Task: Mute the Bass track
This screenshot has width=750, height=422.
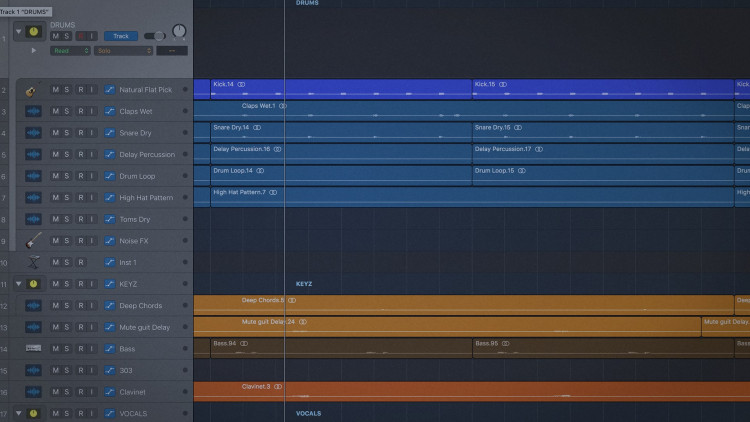Action: pyautogui.click(x=55, y=349)
